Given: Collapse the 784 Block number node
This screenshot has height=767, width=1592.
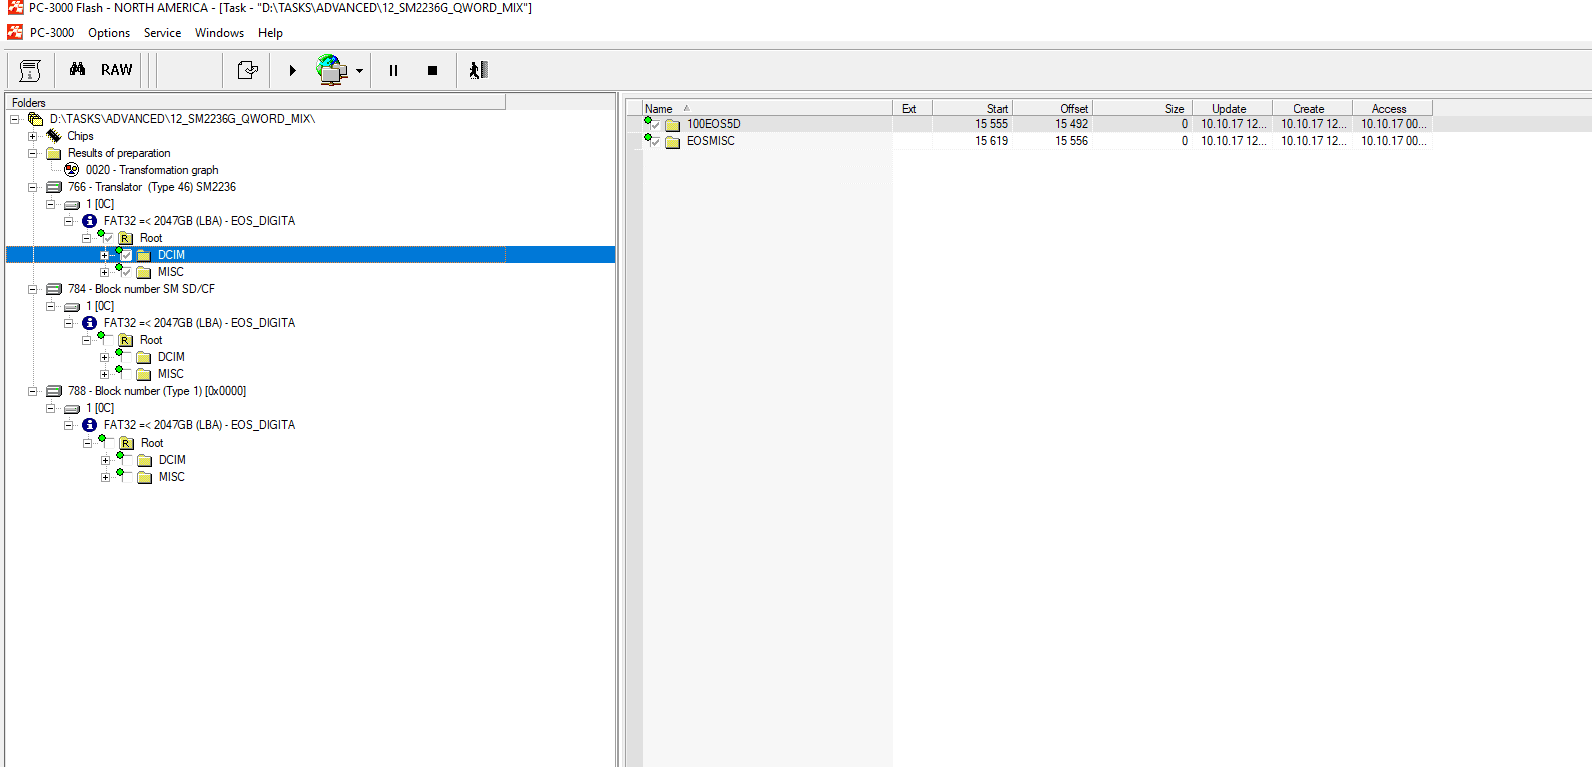Looking at the screenshot, I should (x=33, y=289).
